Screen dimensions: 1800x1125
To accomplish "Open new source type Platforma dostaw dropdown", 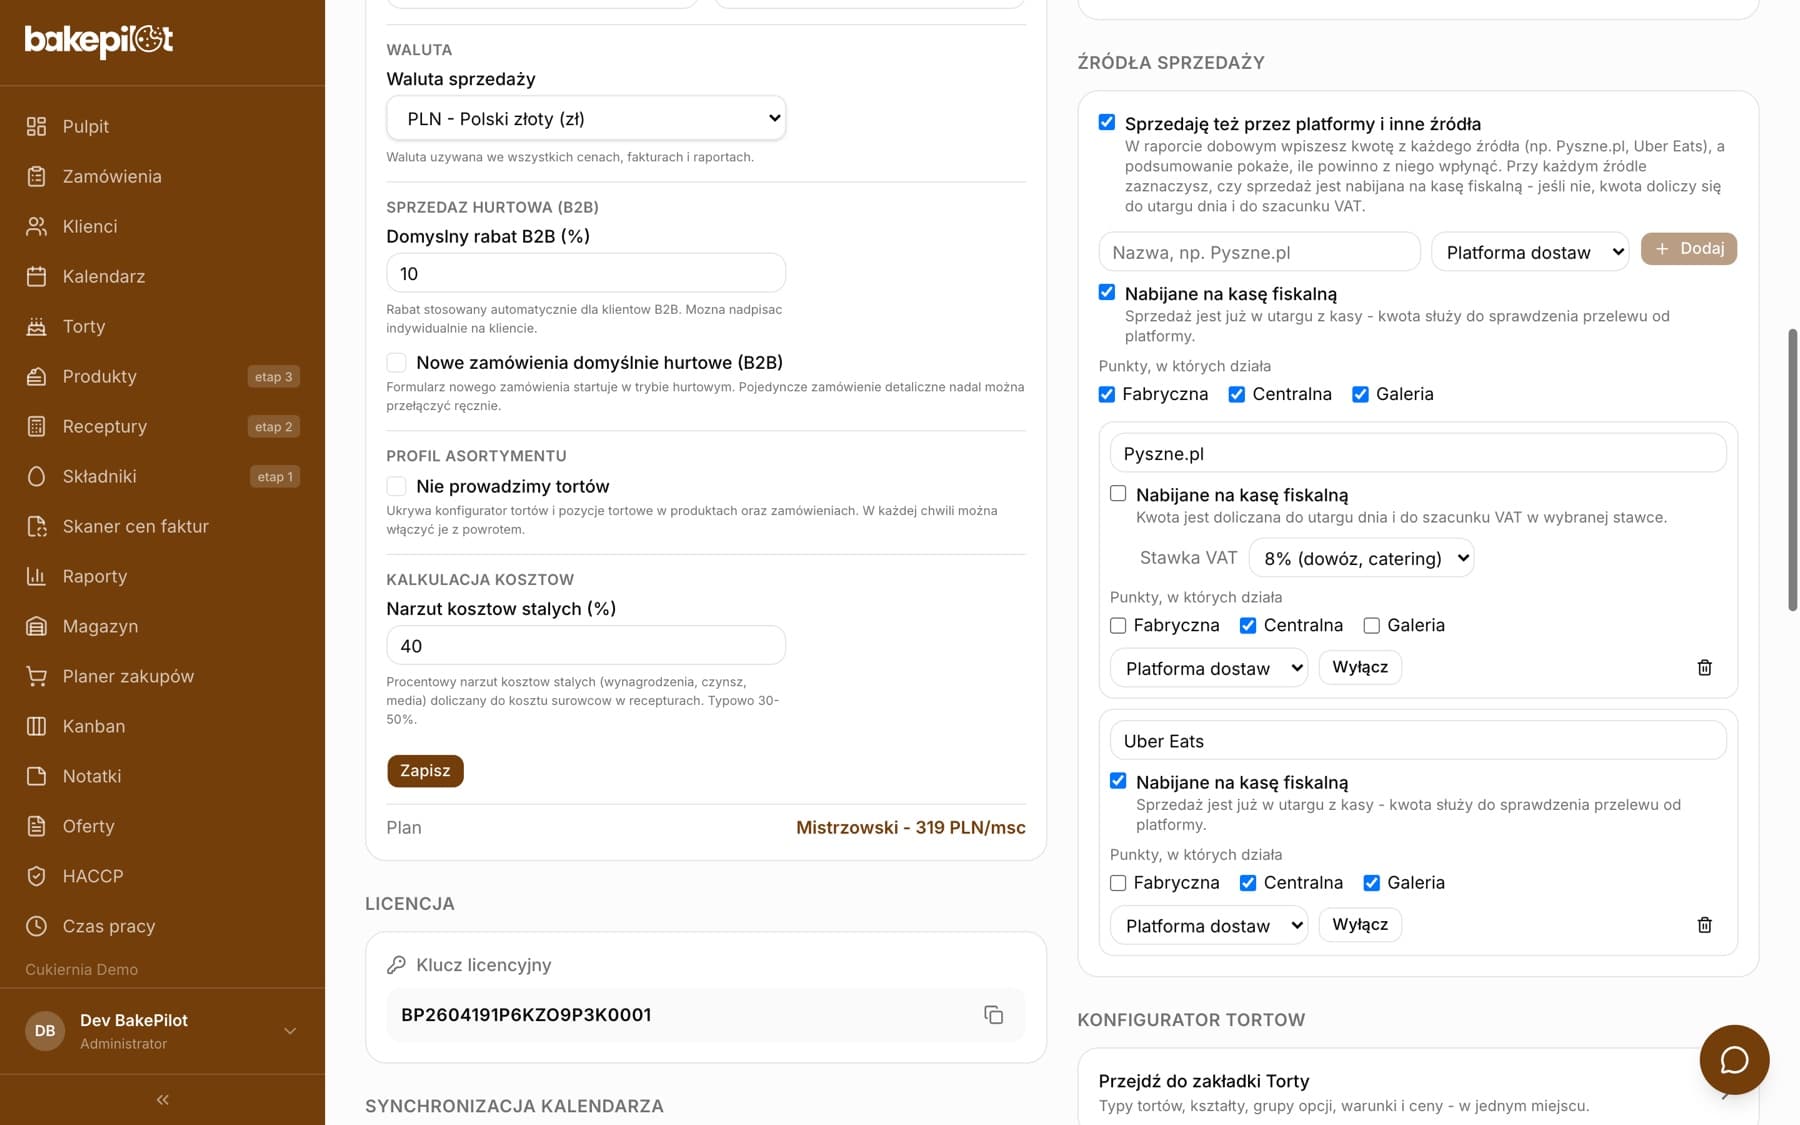I will pos(1530,252).
